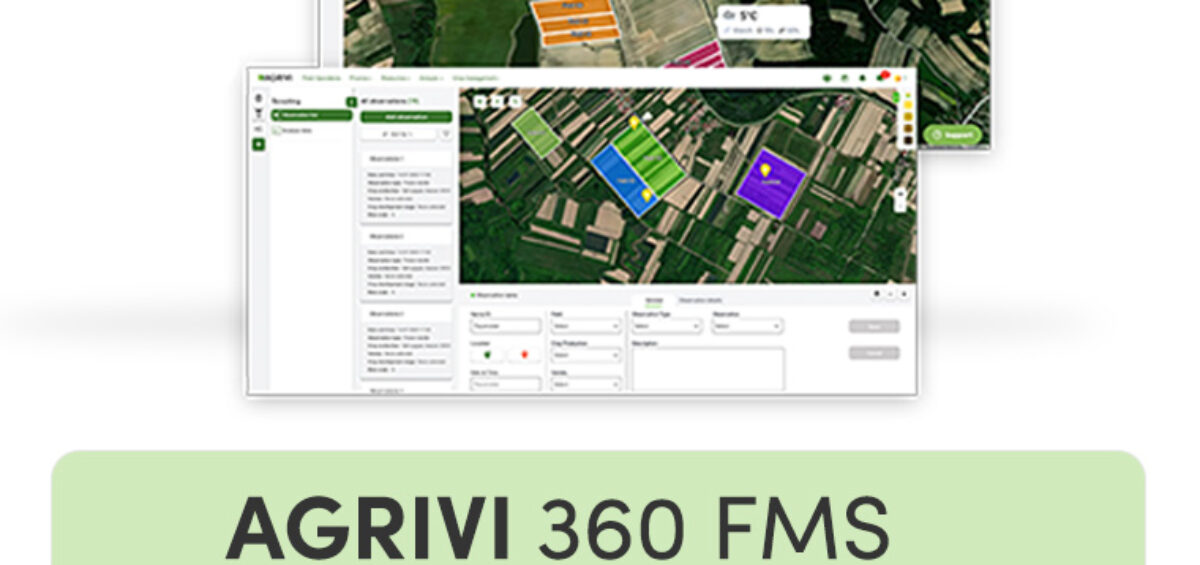Select the green Observation list item
Viewport: 1200px width, 565px height.
312,116
